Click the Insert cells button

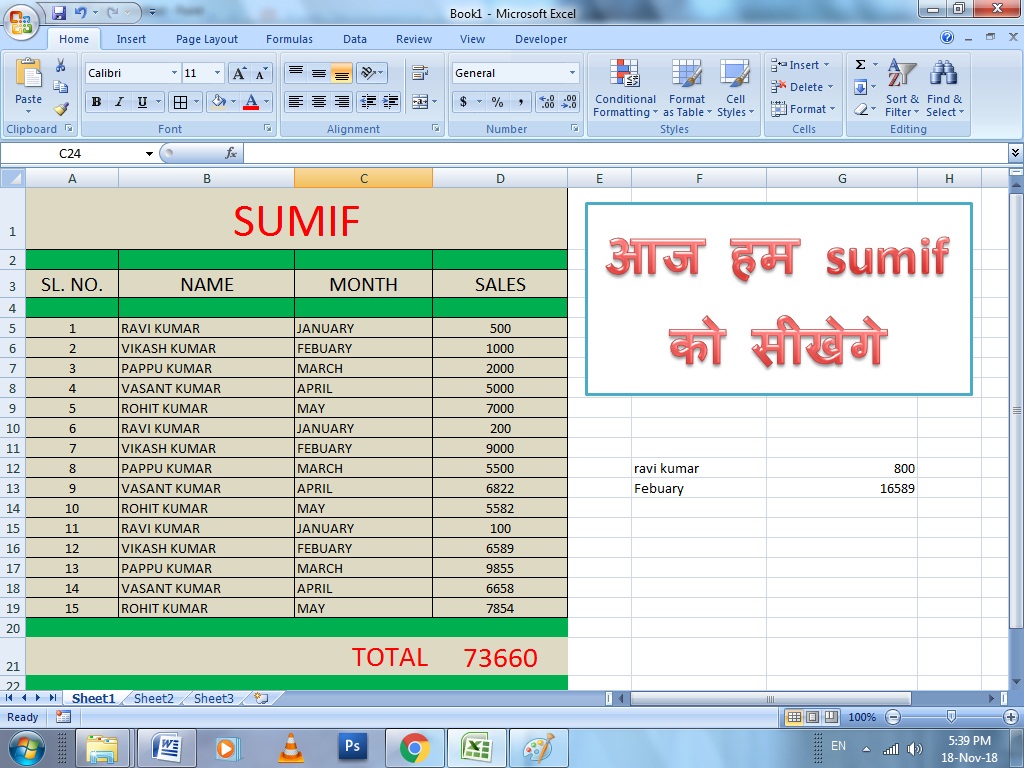(x=800, y=64)
